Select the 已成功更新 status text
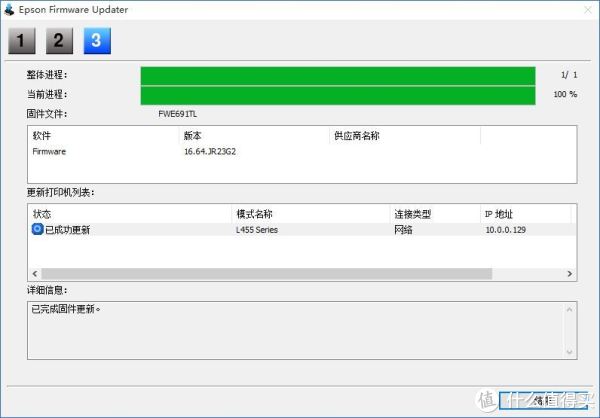The width and height of the screenshot is (600, 418). click(x=68, y=230)
